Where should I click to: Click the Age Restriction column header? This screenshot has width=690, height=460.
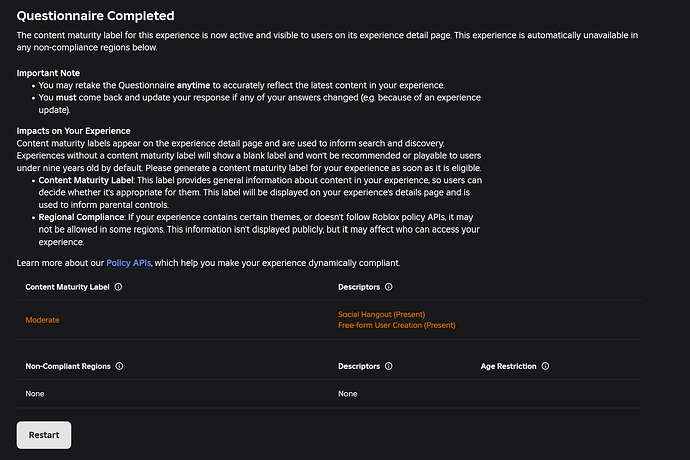(508, 366)
